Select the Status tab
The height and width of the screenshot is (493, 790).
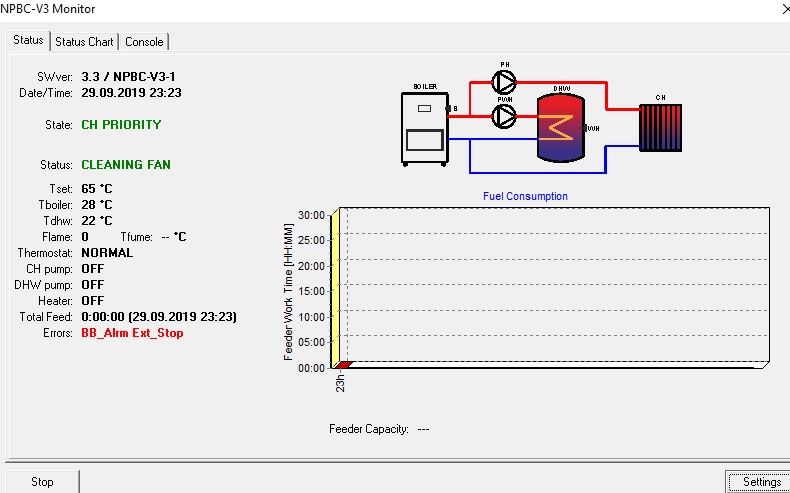click(x=28, y=41)
